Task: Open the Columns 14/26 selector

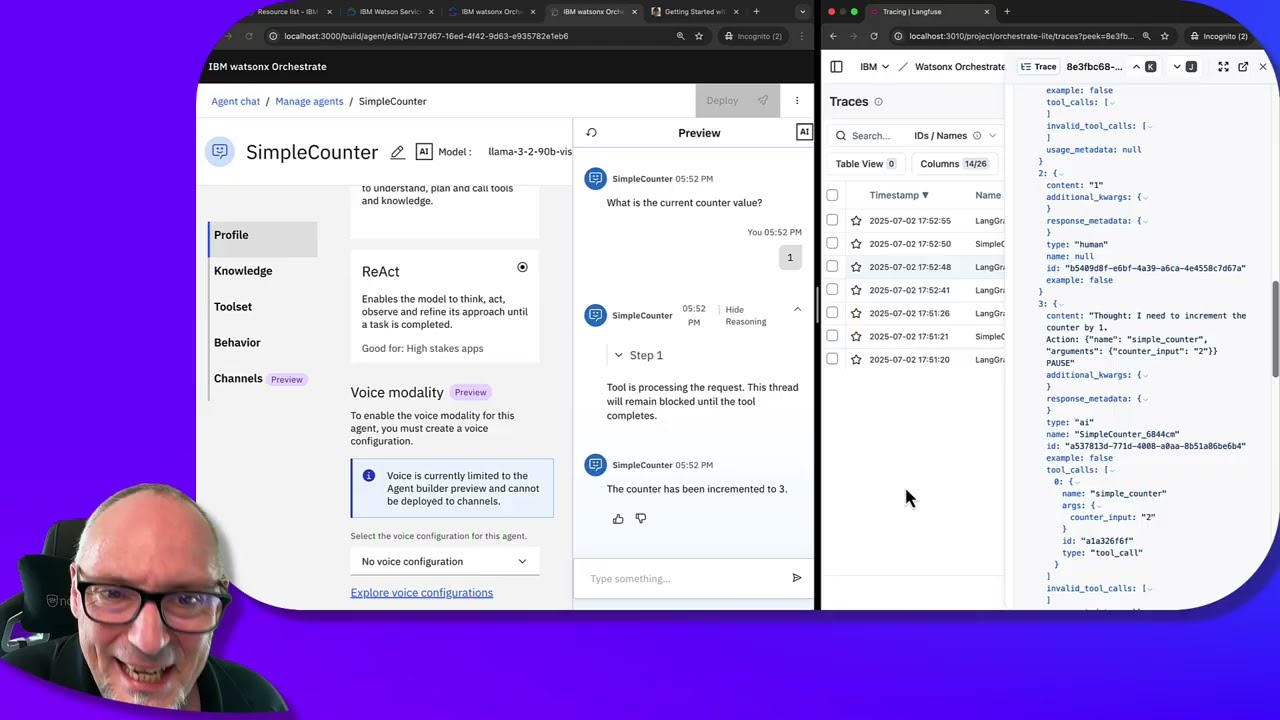Action: click(x=953, y=164)
